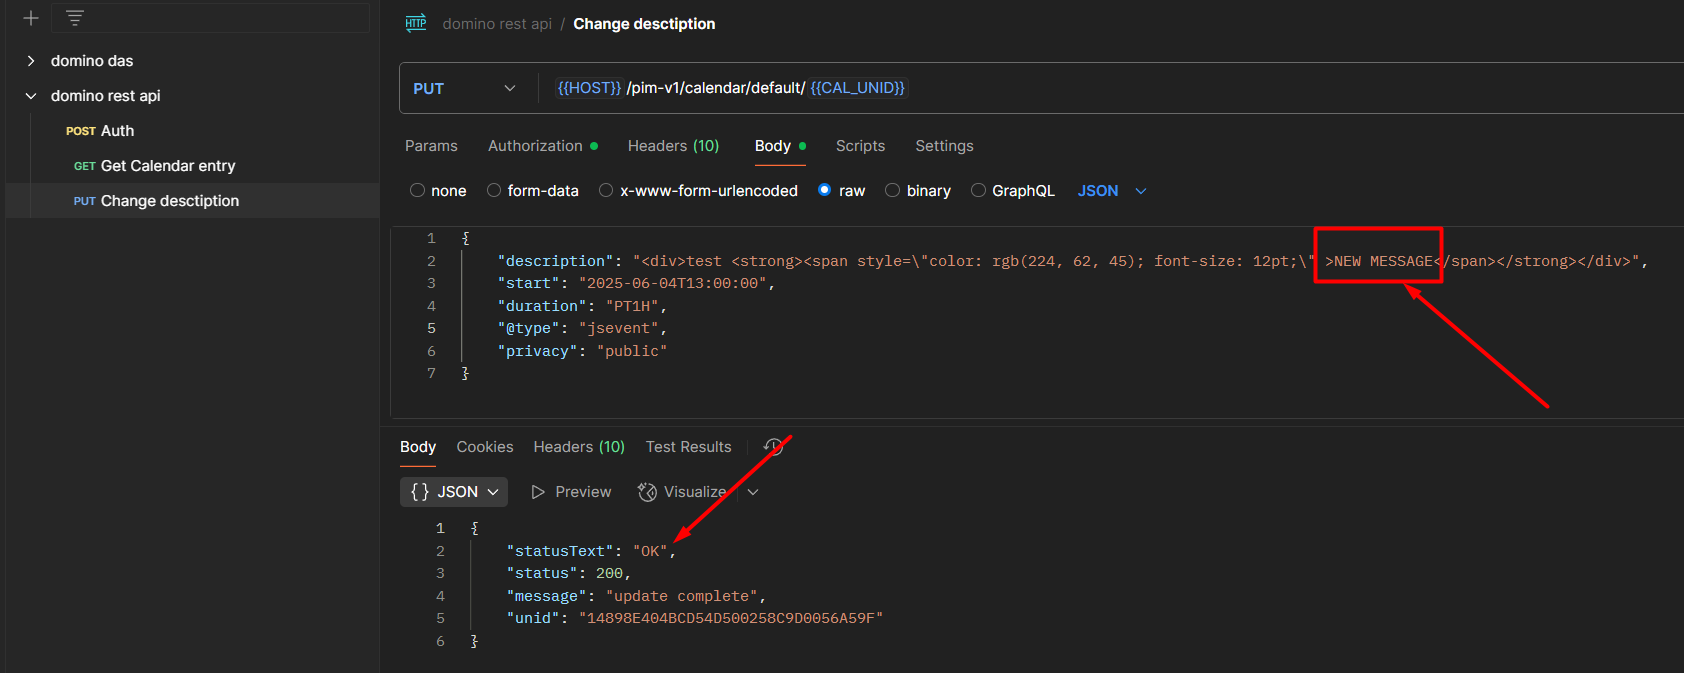Click the "jsevent" type value

click(x=619, y=329)
